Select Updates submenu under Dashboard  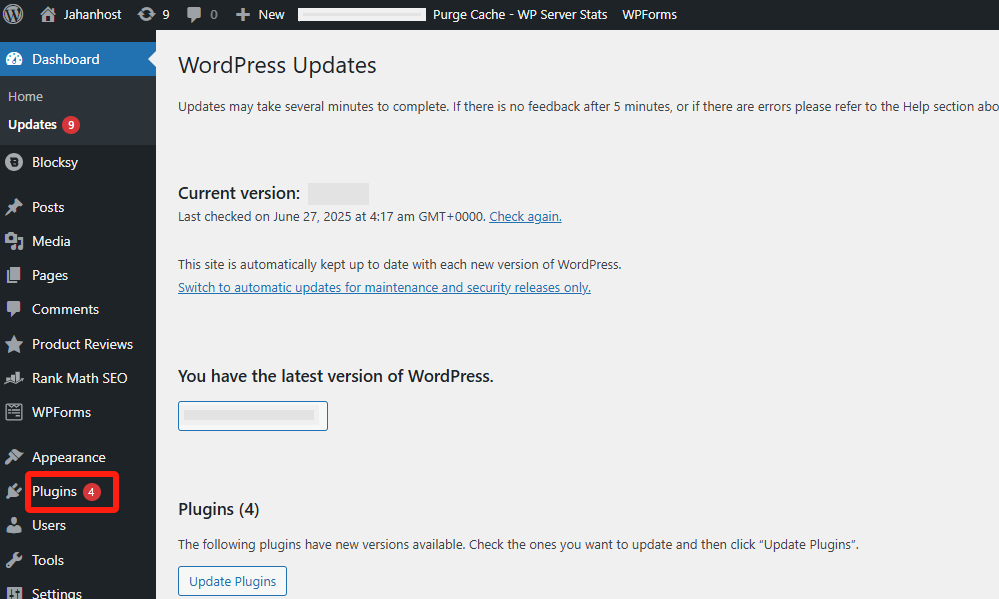(x=32, y=124)
